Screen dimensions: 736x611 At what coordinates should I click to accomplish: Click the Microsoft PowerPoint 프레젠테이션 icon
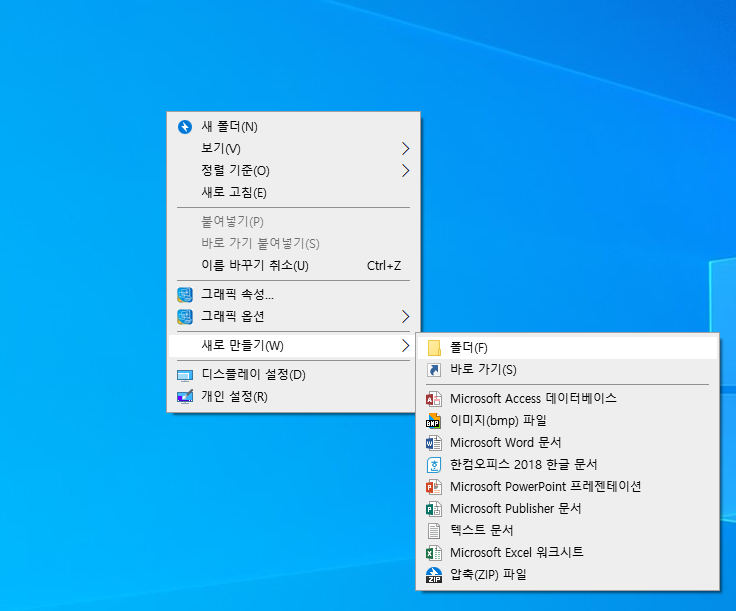pyautogui.click(x=433, y=487)
